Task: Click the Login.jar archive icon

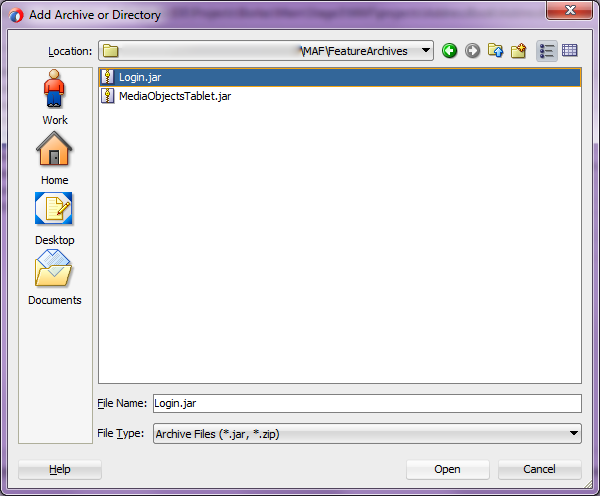Action: pyautogui.click(x=108, y=77)
